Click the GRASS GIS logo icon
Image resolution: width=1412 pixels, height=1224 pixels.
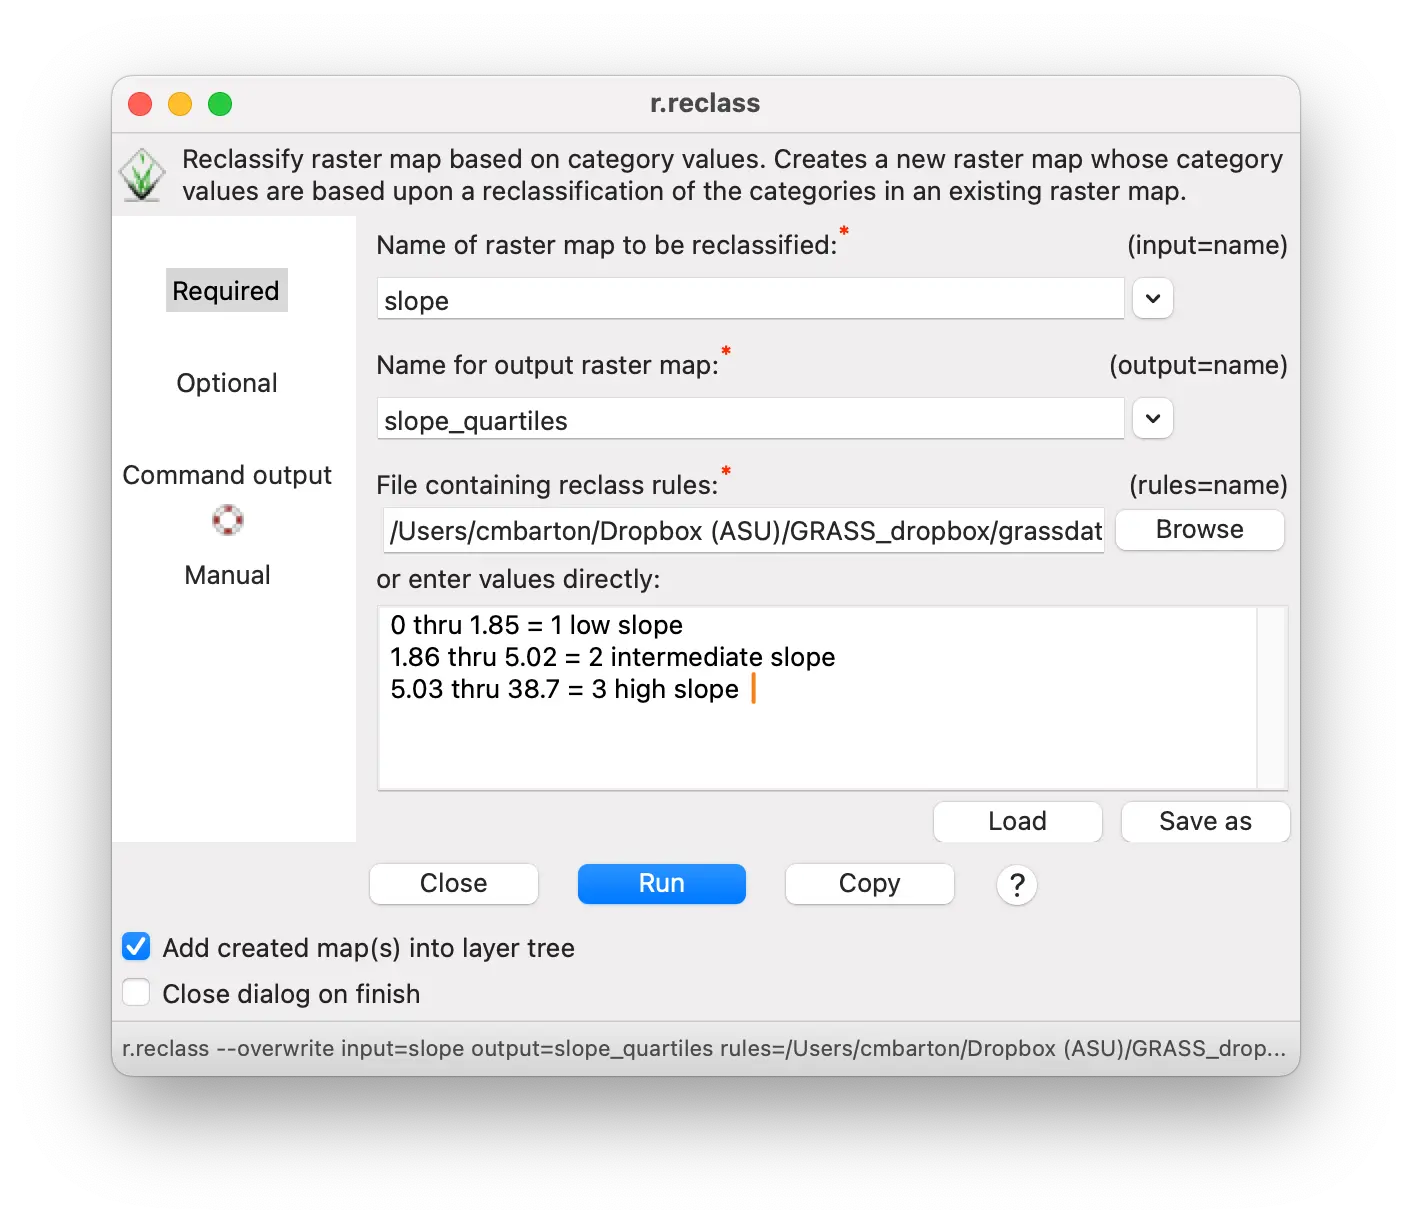coord(142,175)
